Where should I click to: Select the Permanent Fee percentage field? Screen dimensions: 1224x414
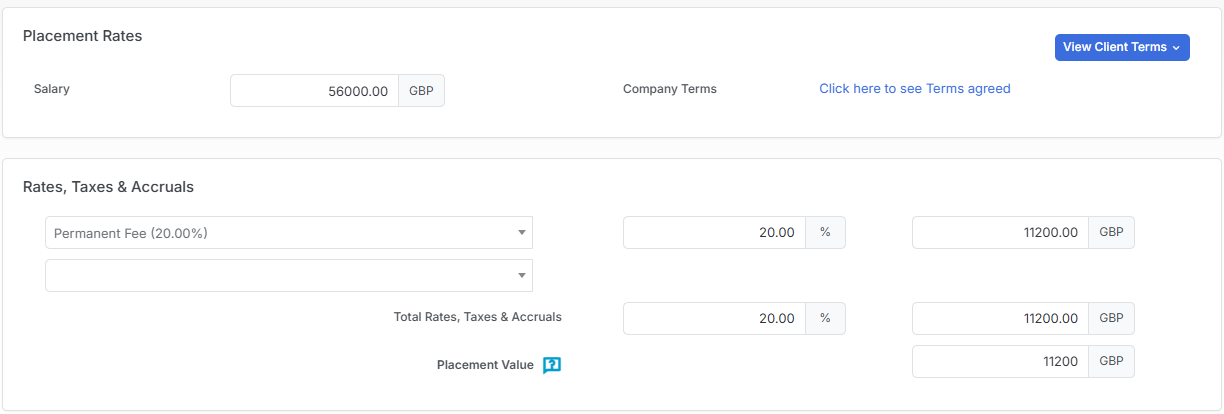point(714,233)
